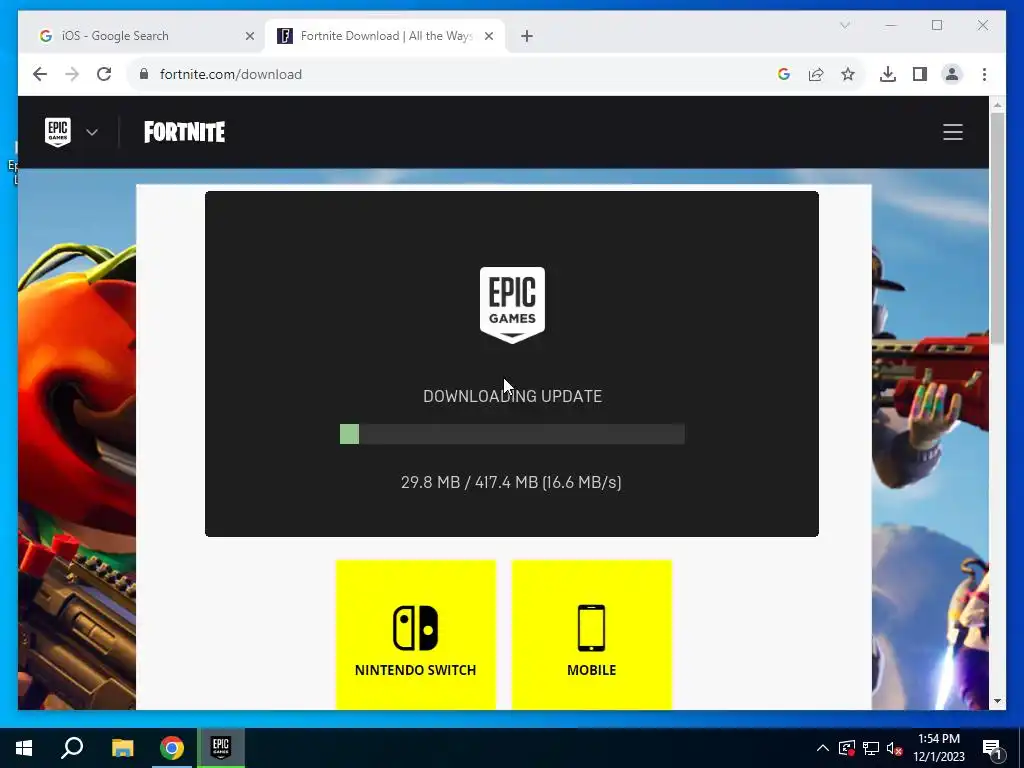Show hidden system tray icons
The height and width of the screenshot is (768, 1024).
823,748
